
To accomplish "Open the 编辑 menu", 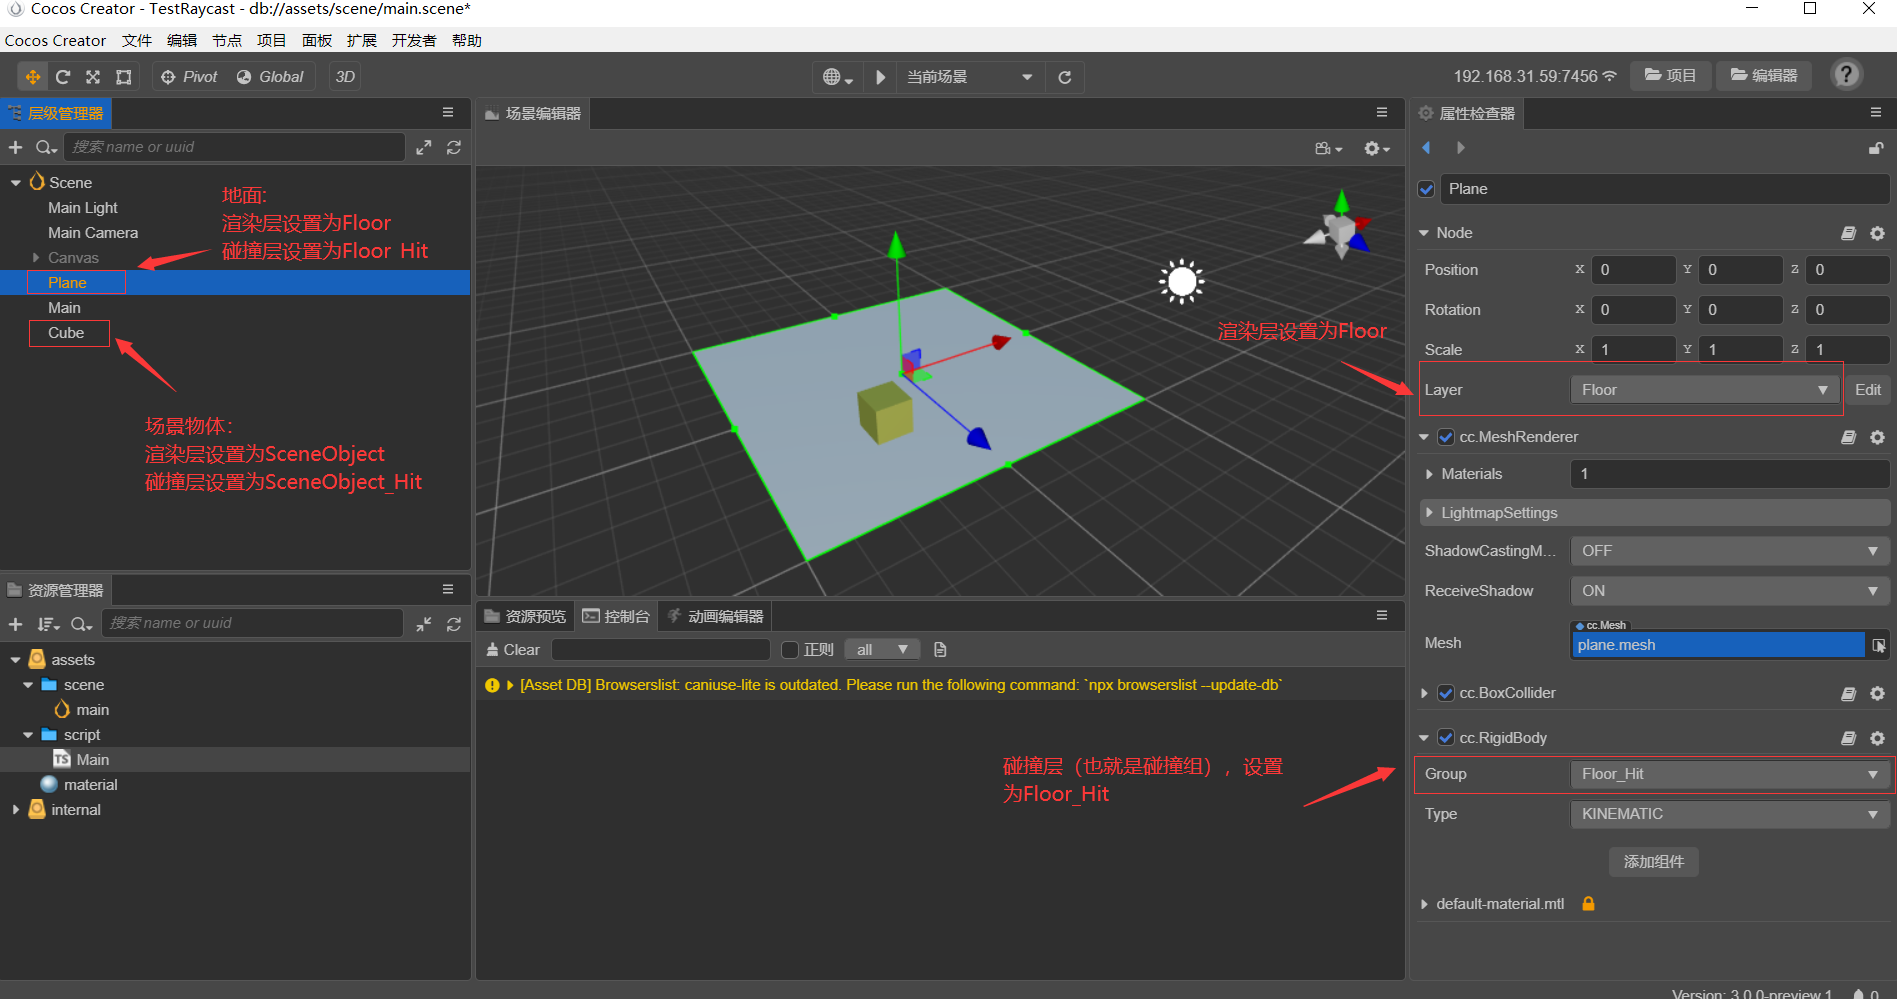I will [x=182, y=40].
